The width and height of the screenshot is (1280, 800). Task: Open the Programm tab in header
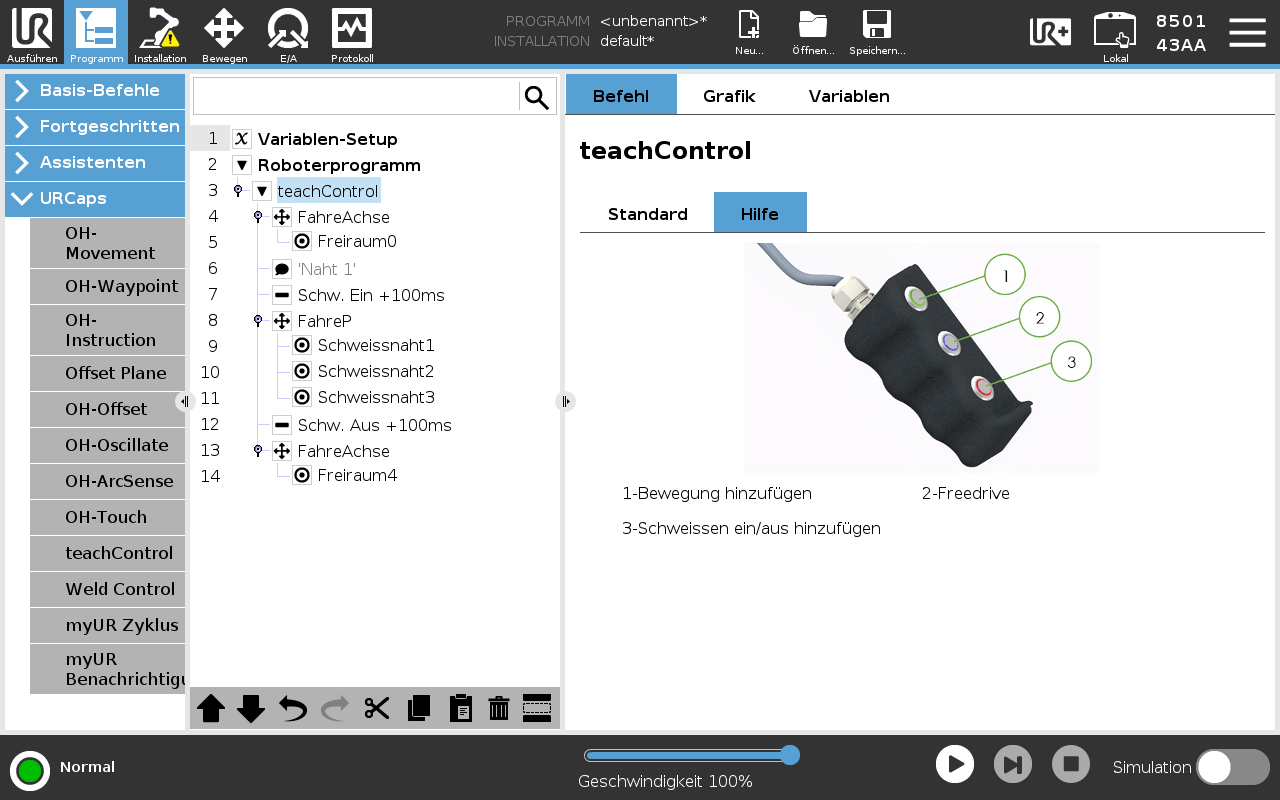pos(96,33)
